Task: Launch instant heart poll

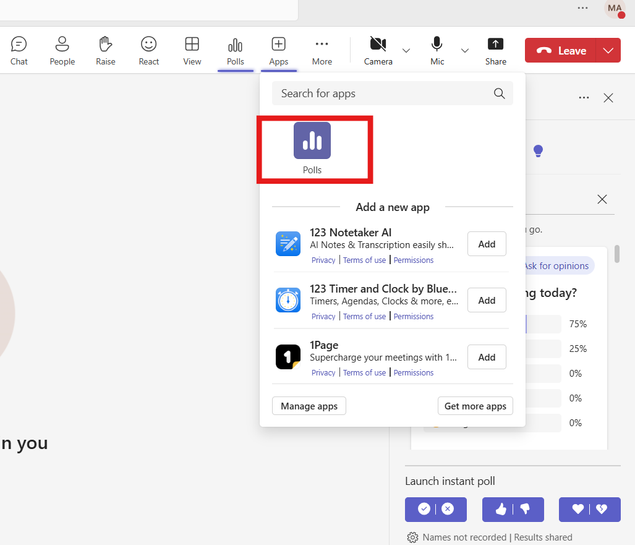Action: 590,509
